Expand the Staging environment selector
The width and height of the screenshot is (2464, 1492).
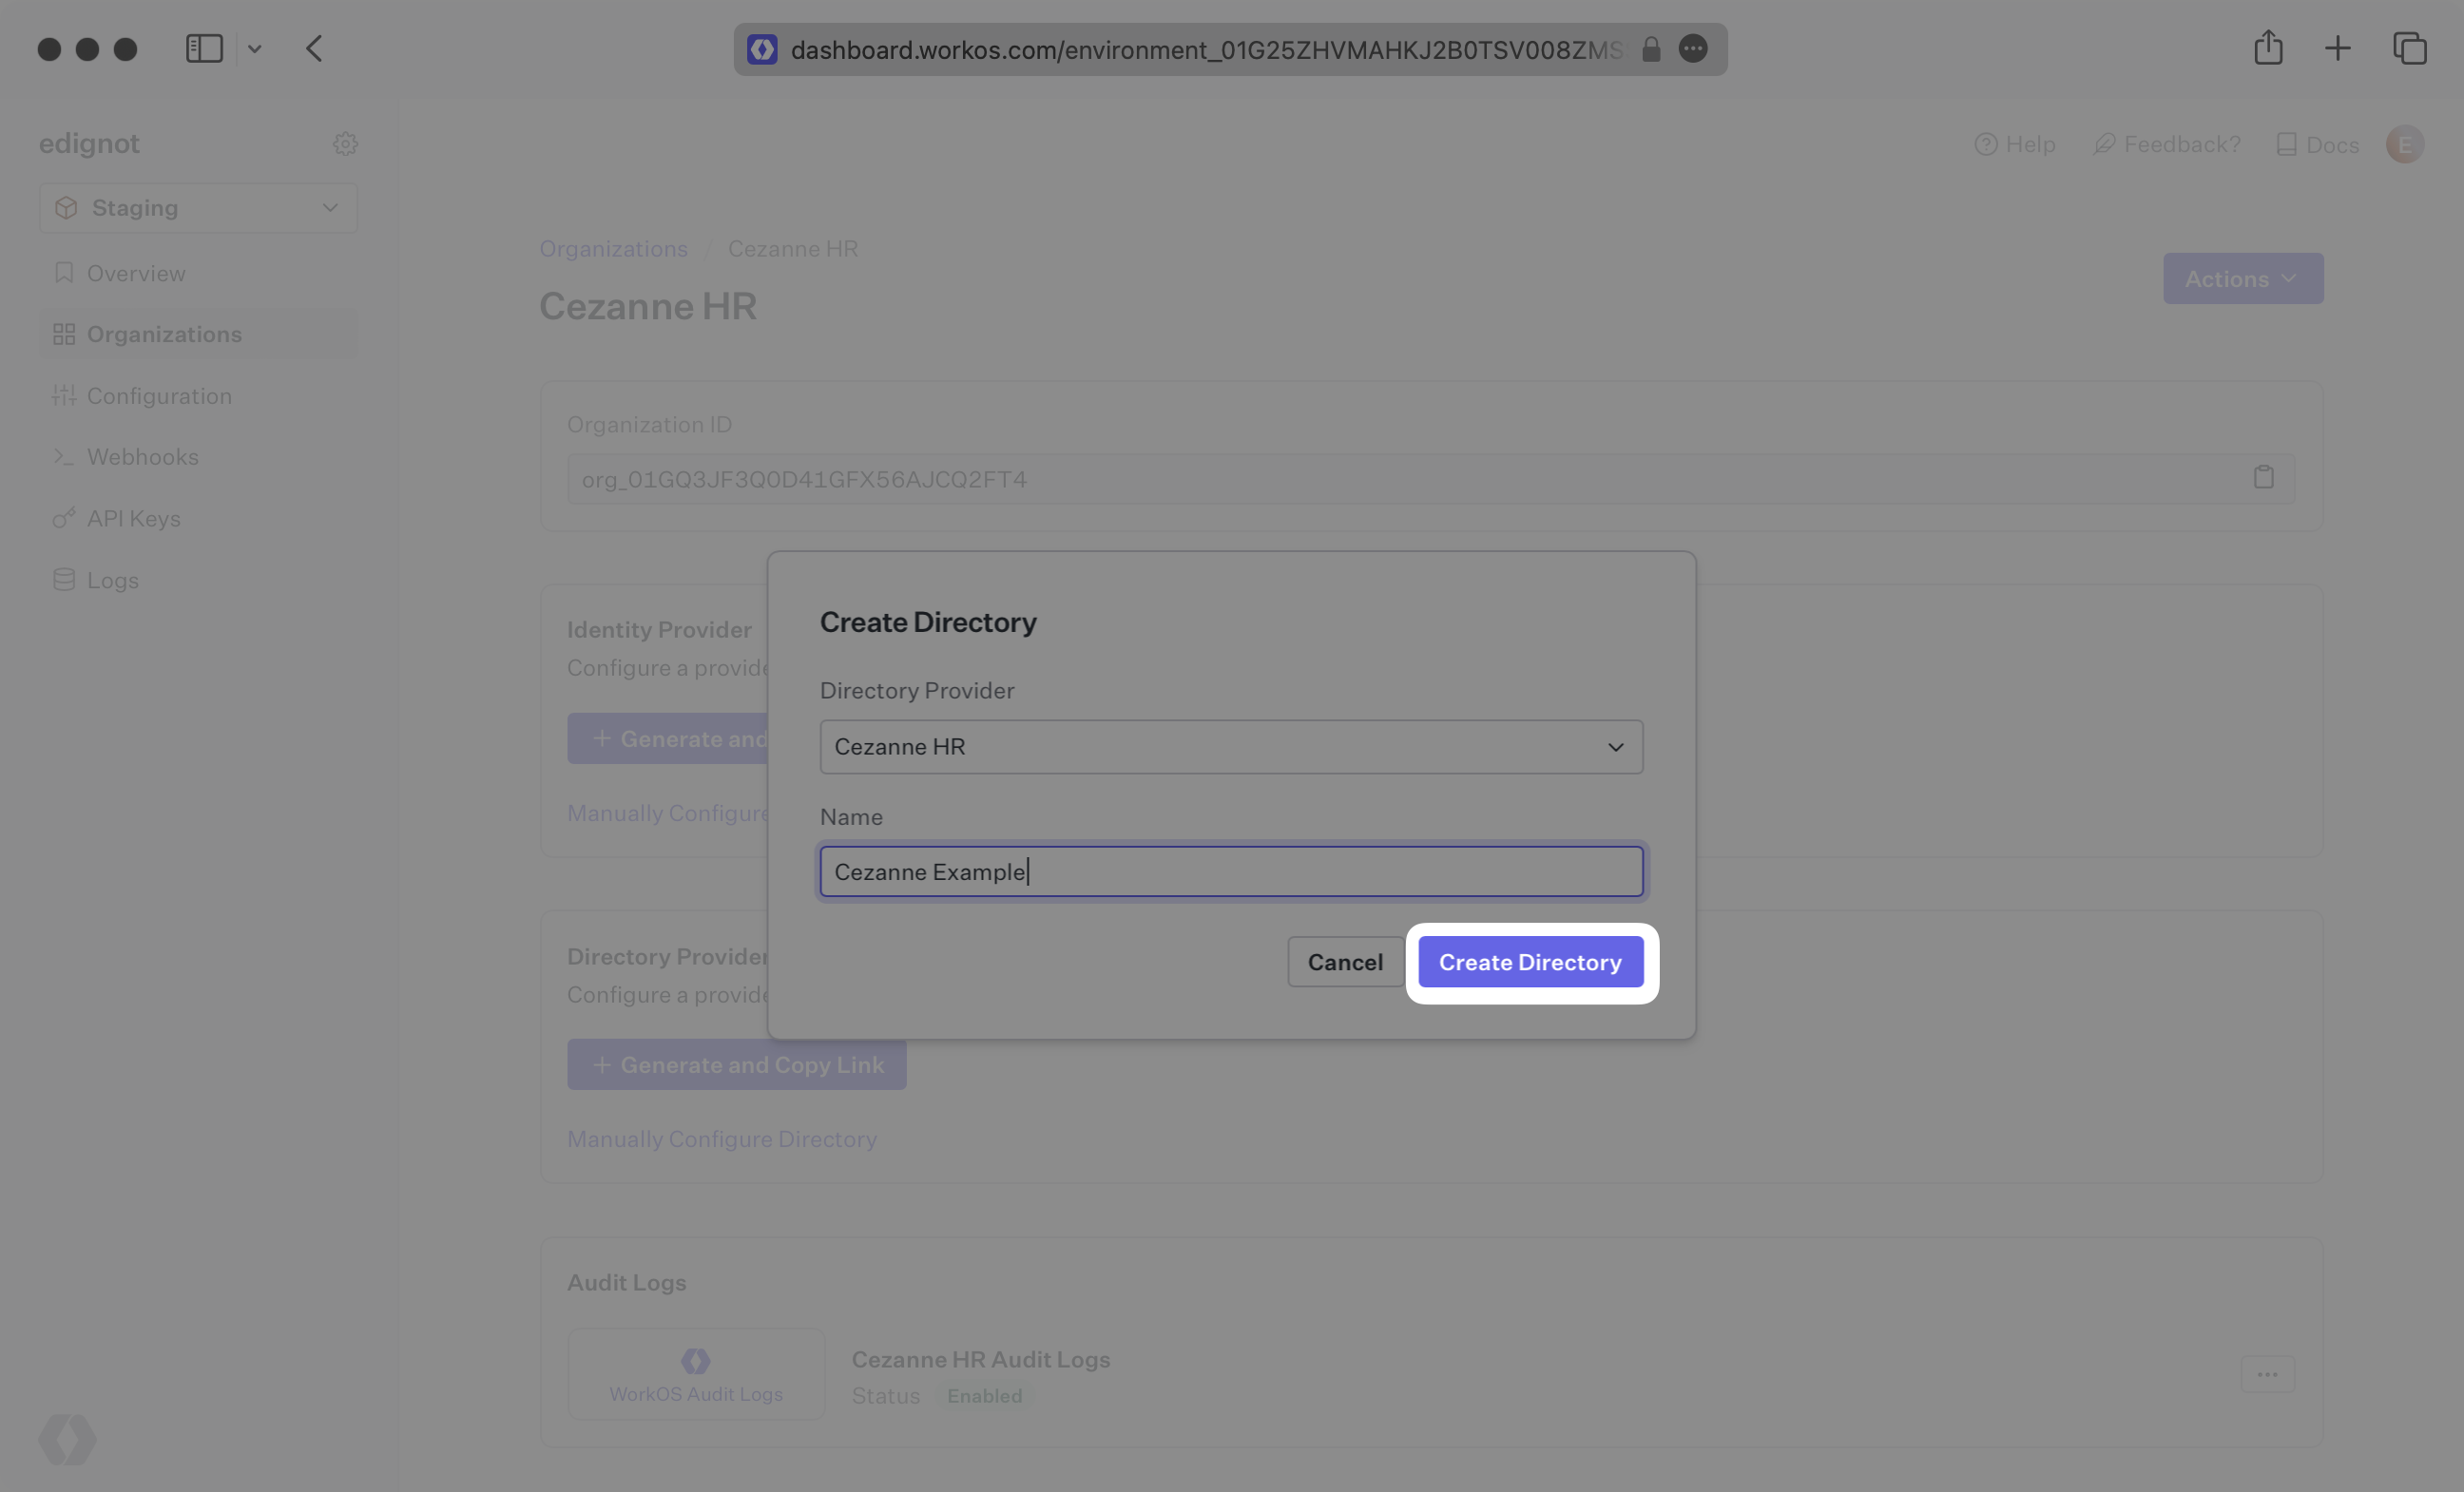197,207
